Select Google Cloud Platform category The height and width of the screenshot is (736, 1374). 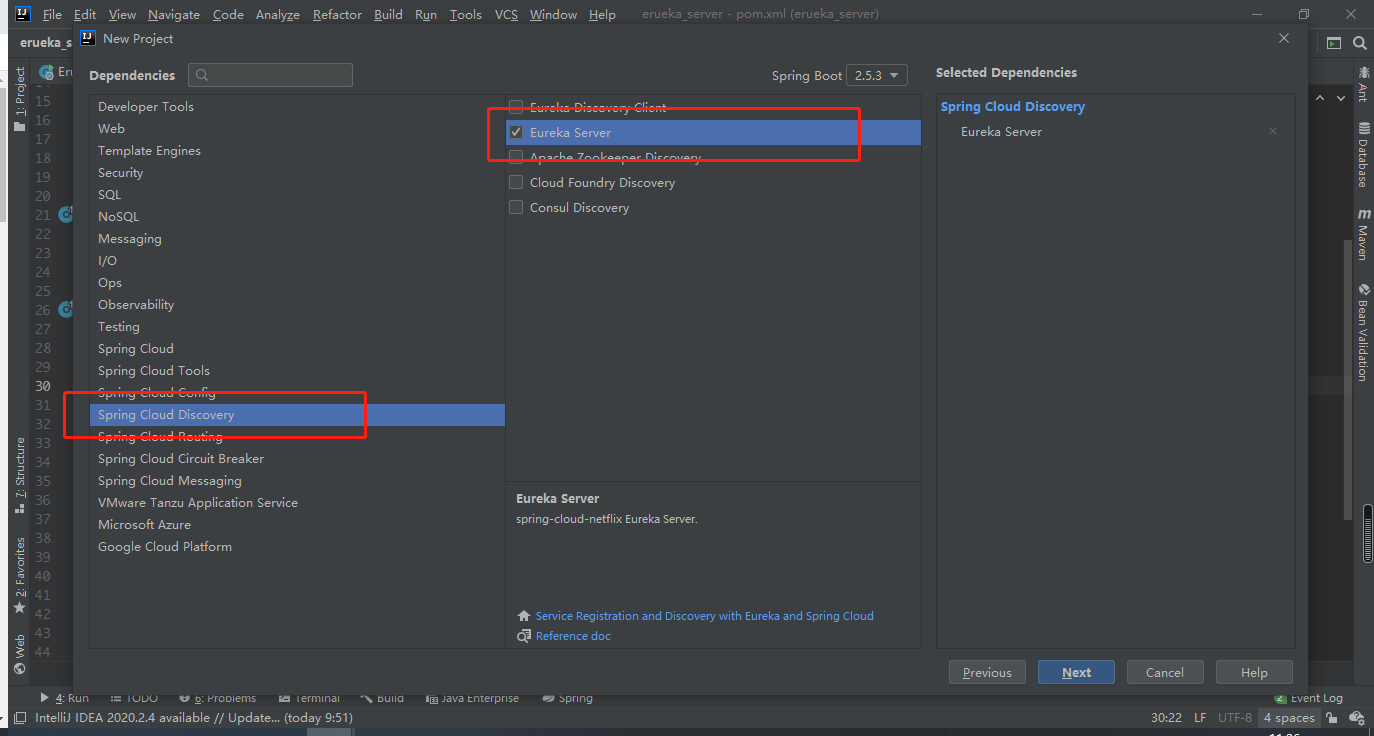click(297, 546)
